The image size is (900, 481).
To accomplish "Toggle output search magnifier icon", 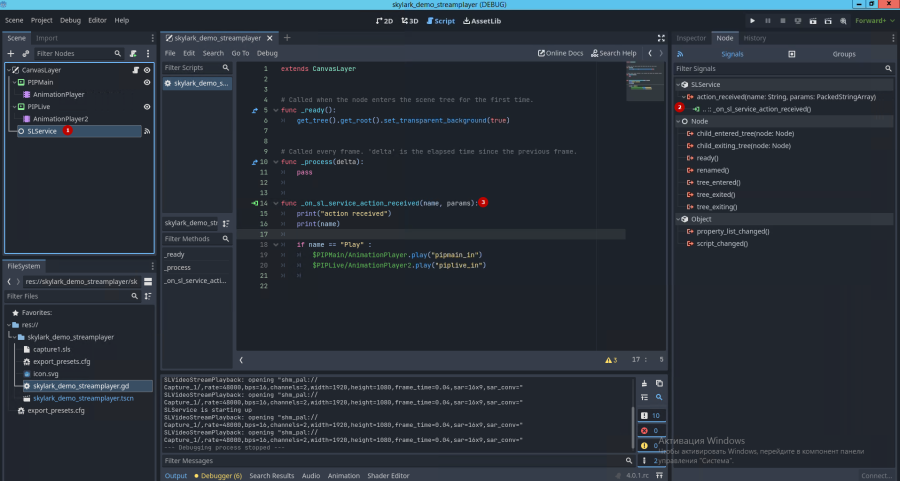I will pos(659,397).
